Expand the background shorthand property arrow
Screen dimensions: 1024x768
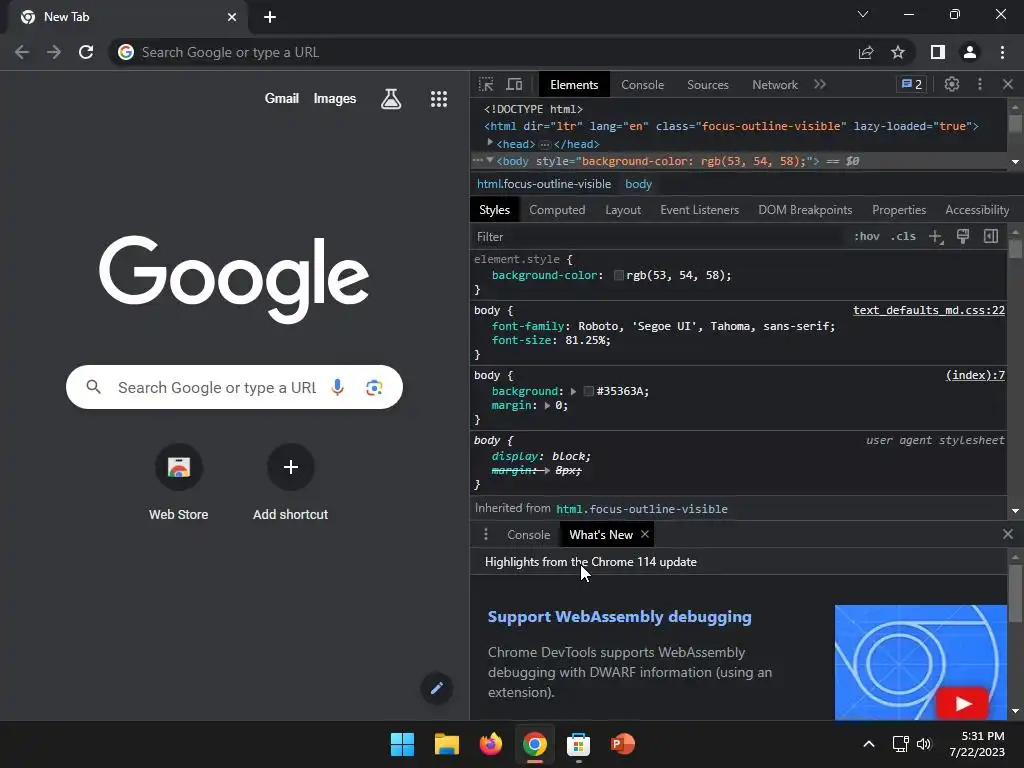click(x=573, y=391)
